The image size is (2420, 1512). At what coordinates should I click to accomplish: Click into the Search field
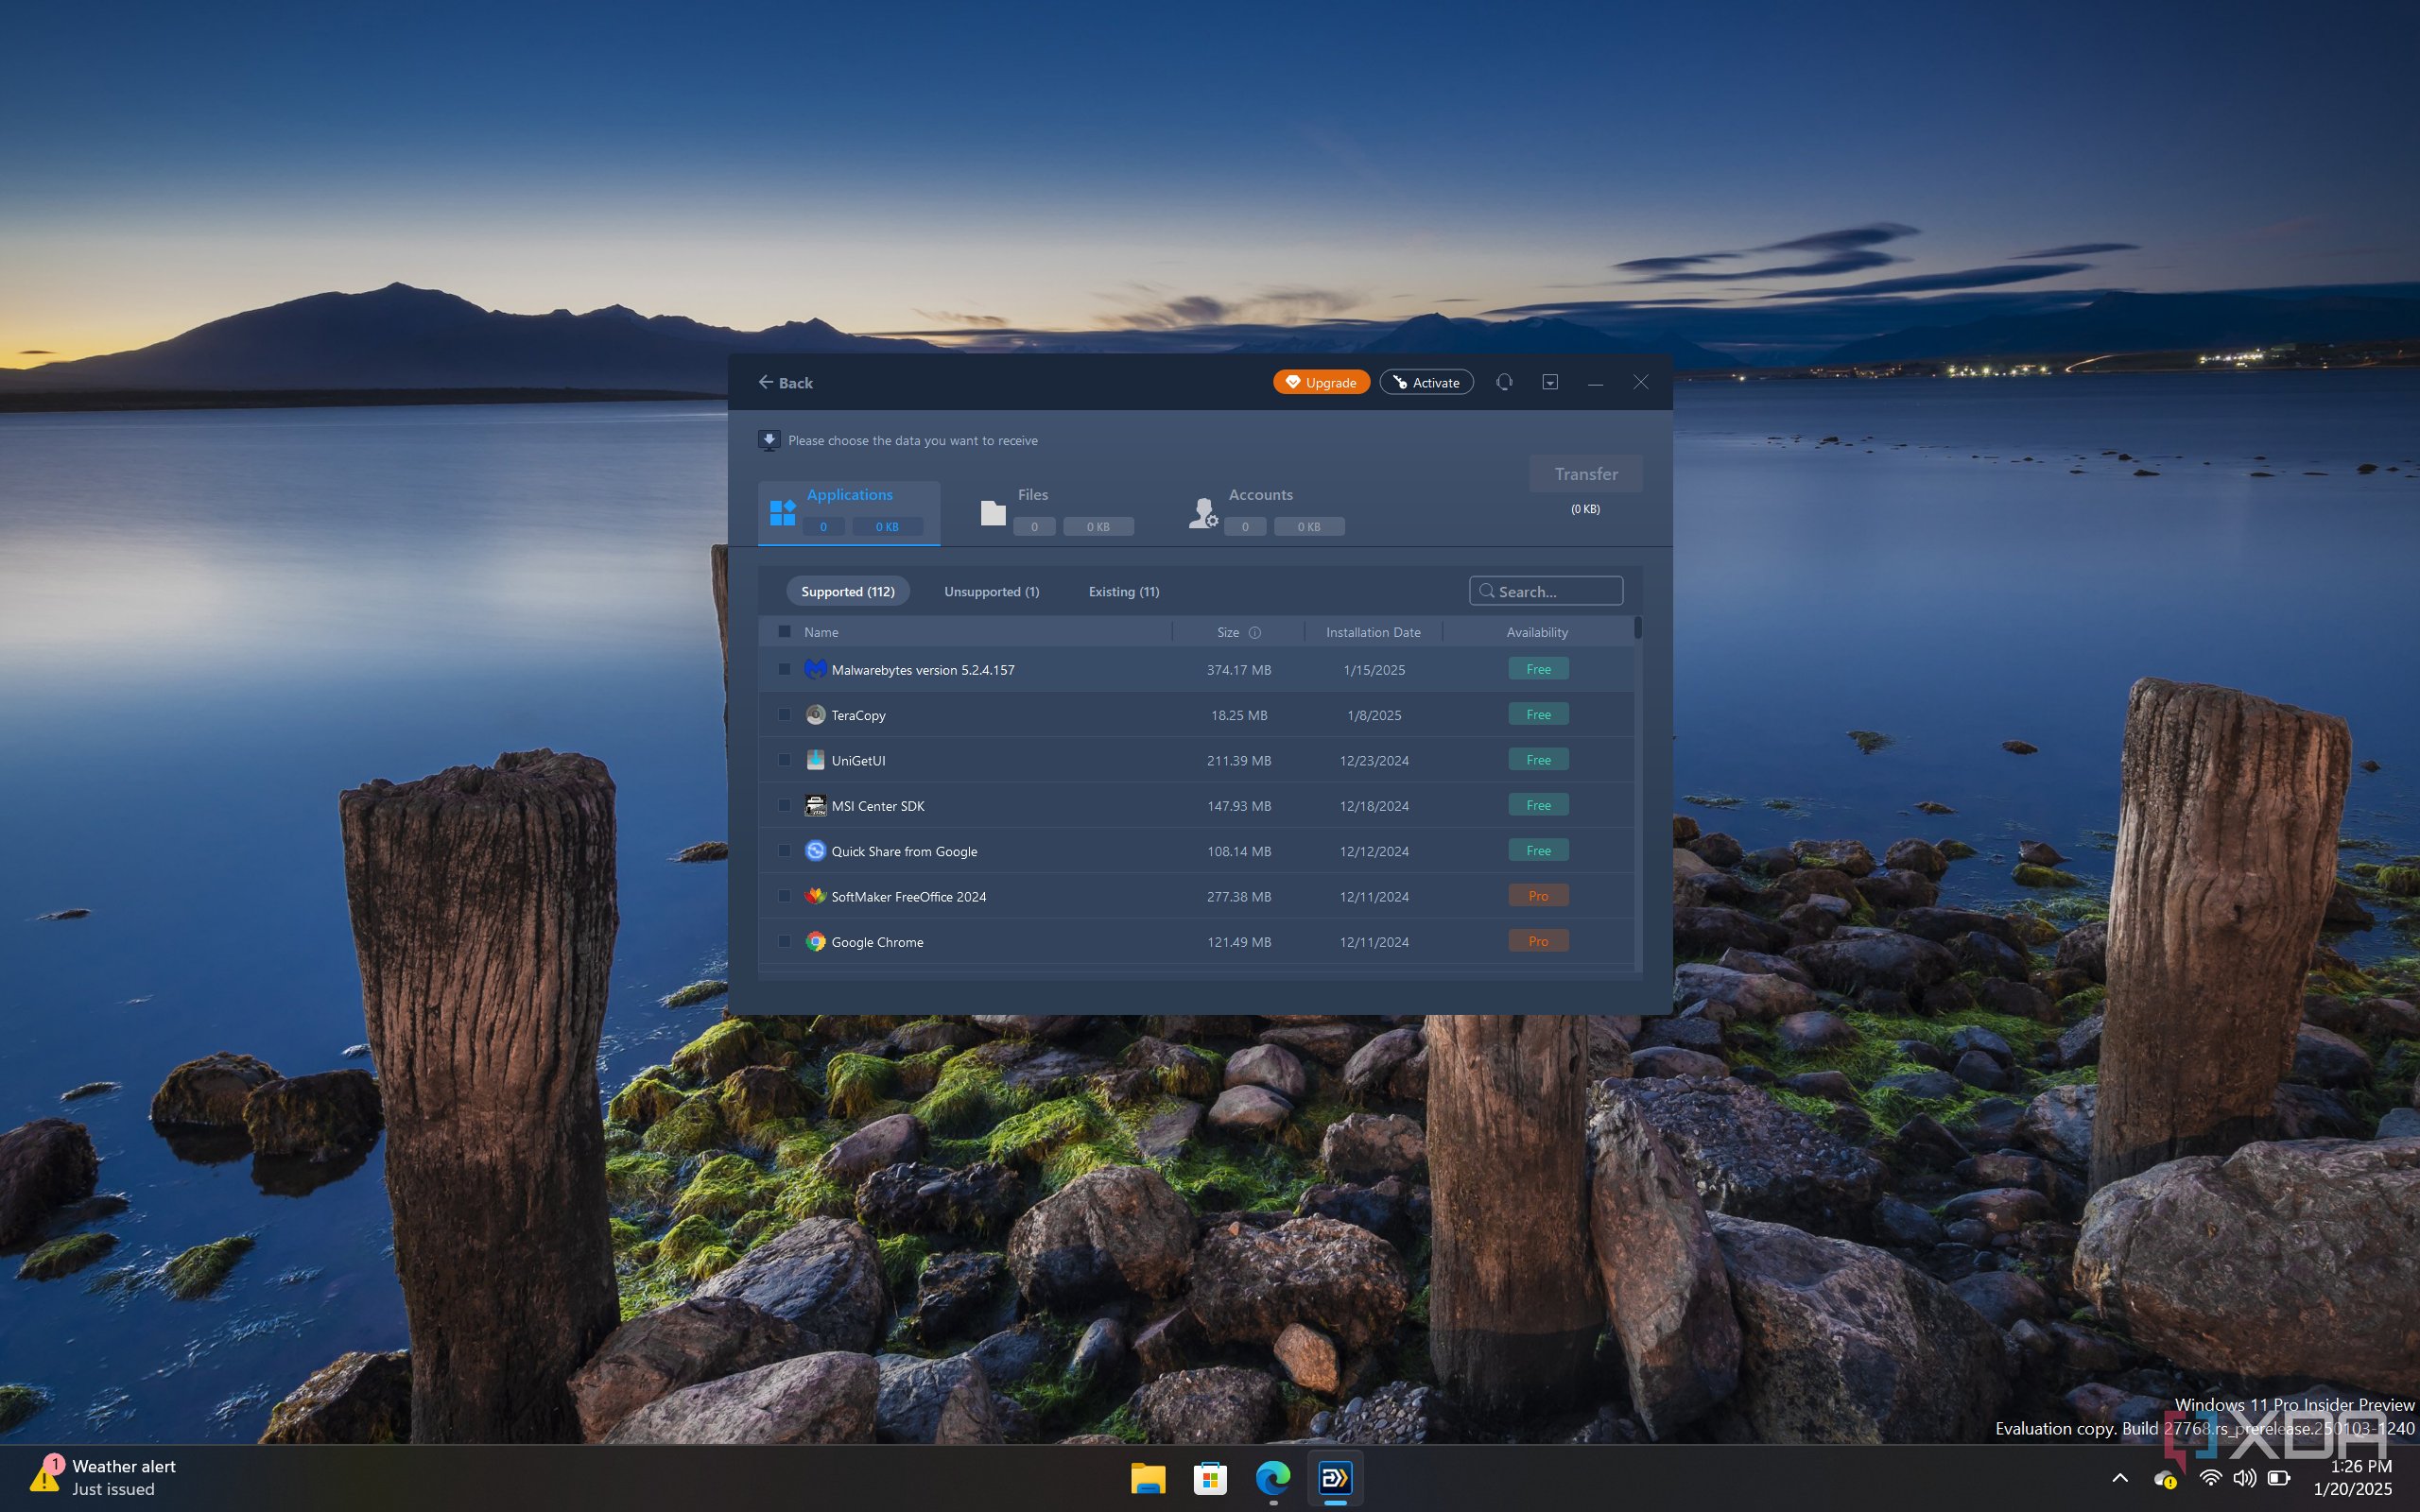coord(1555,591)
